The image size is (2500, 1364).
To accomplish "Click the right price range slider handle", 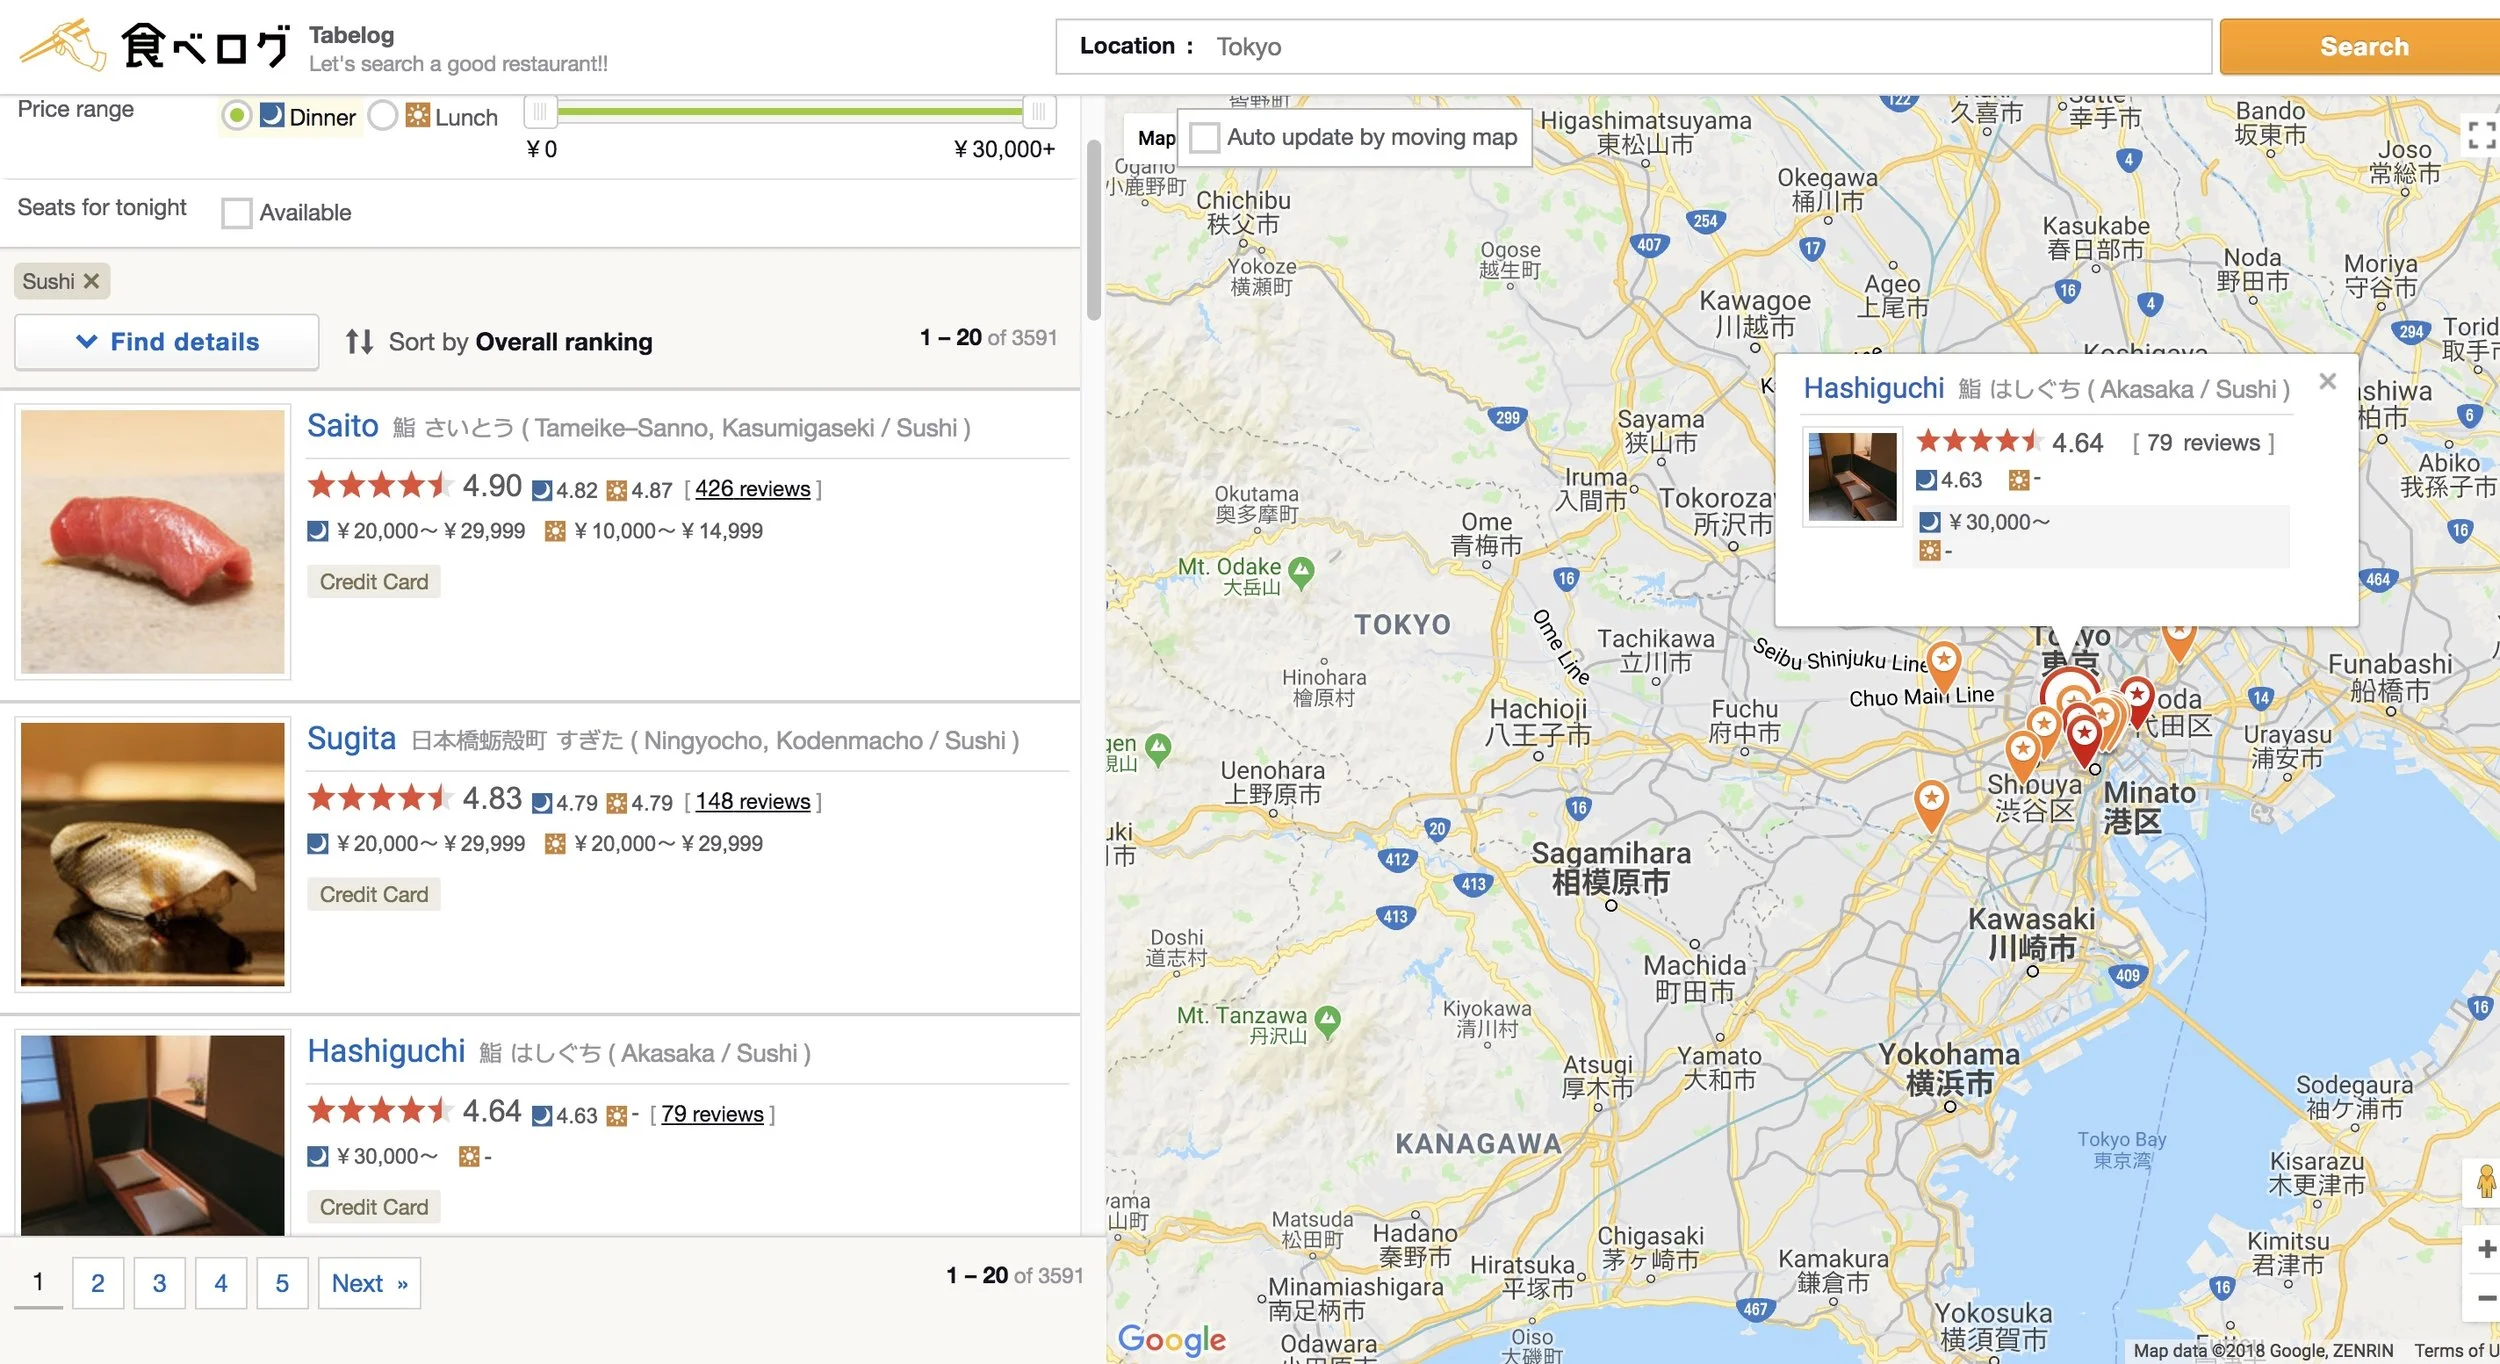I will 1038,111.
